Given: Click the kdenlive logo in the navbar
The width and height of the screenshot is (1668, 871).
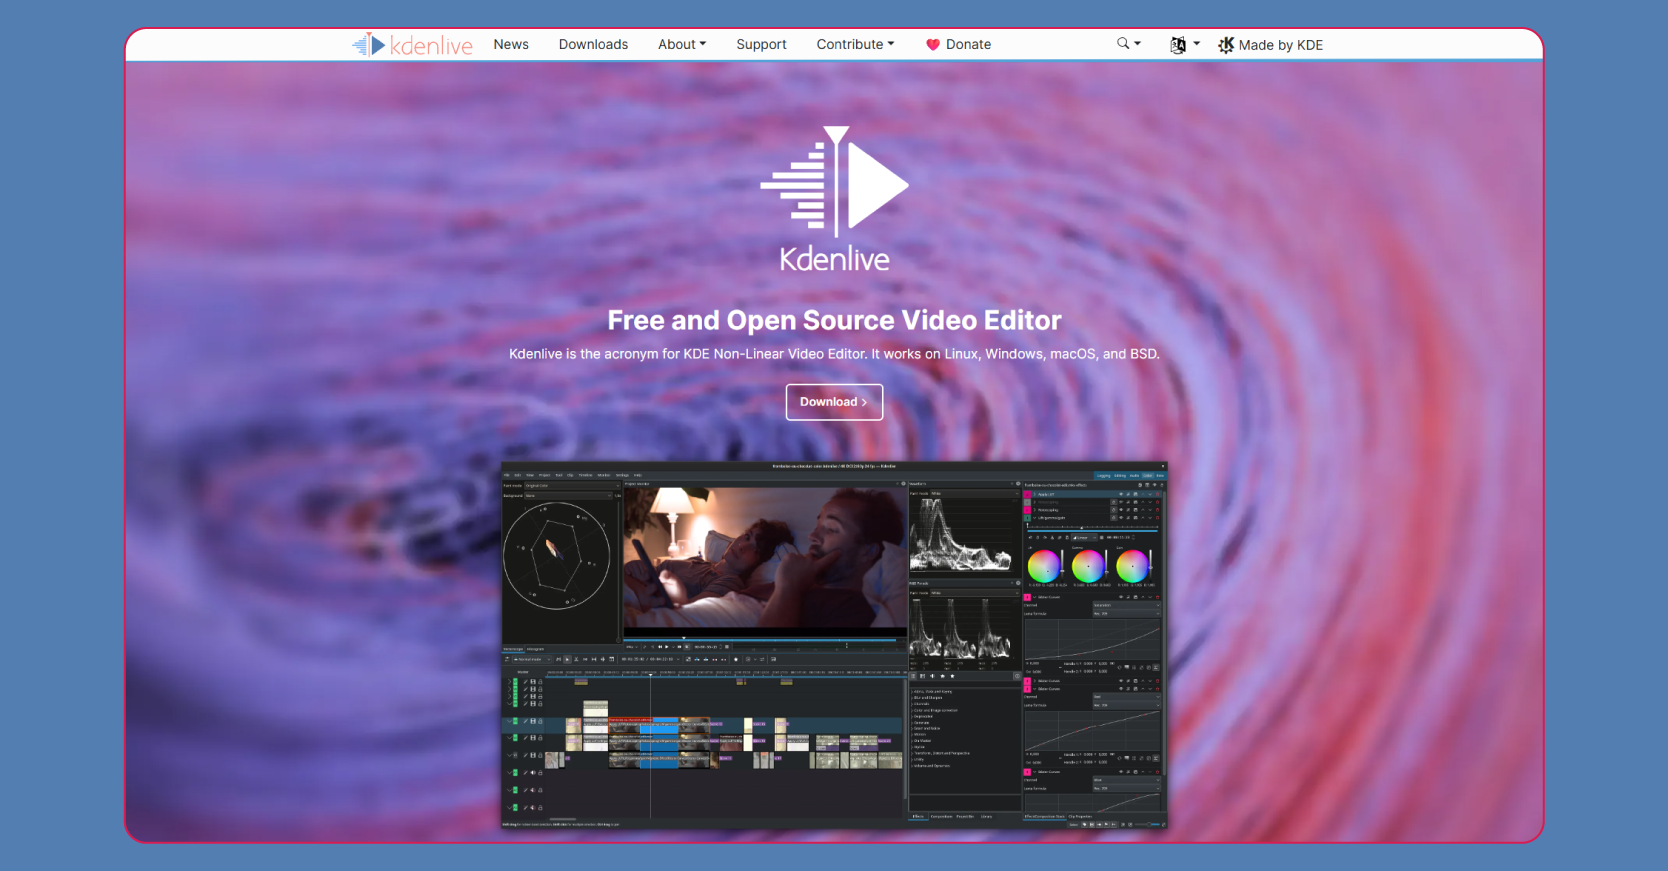Looking at the screenshot, I should click(412, 45).
